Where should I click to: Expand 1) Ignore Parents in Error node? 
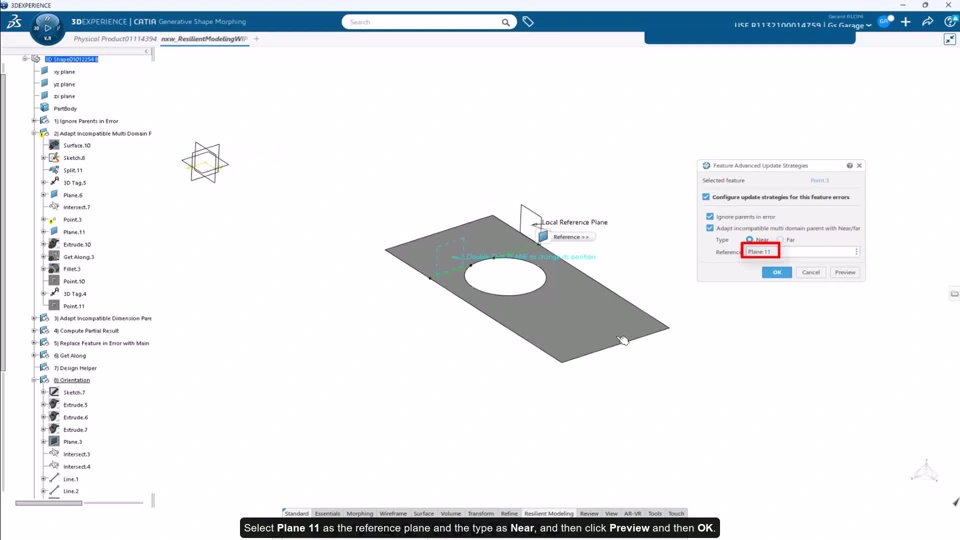pos(34,121)
